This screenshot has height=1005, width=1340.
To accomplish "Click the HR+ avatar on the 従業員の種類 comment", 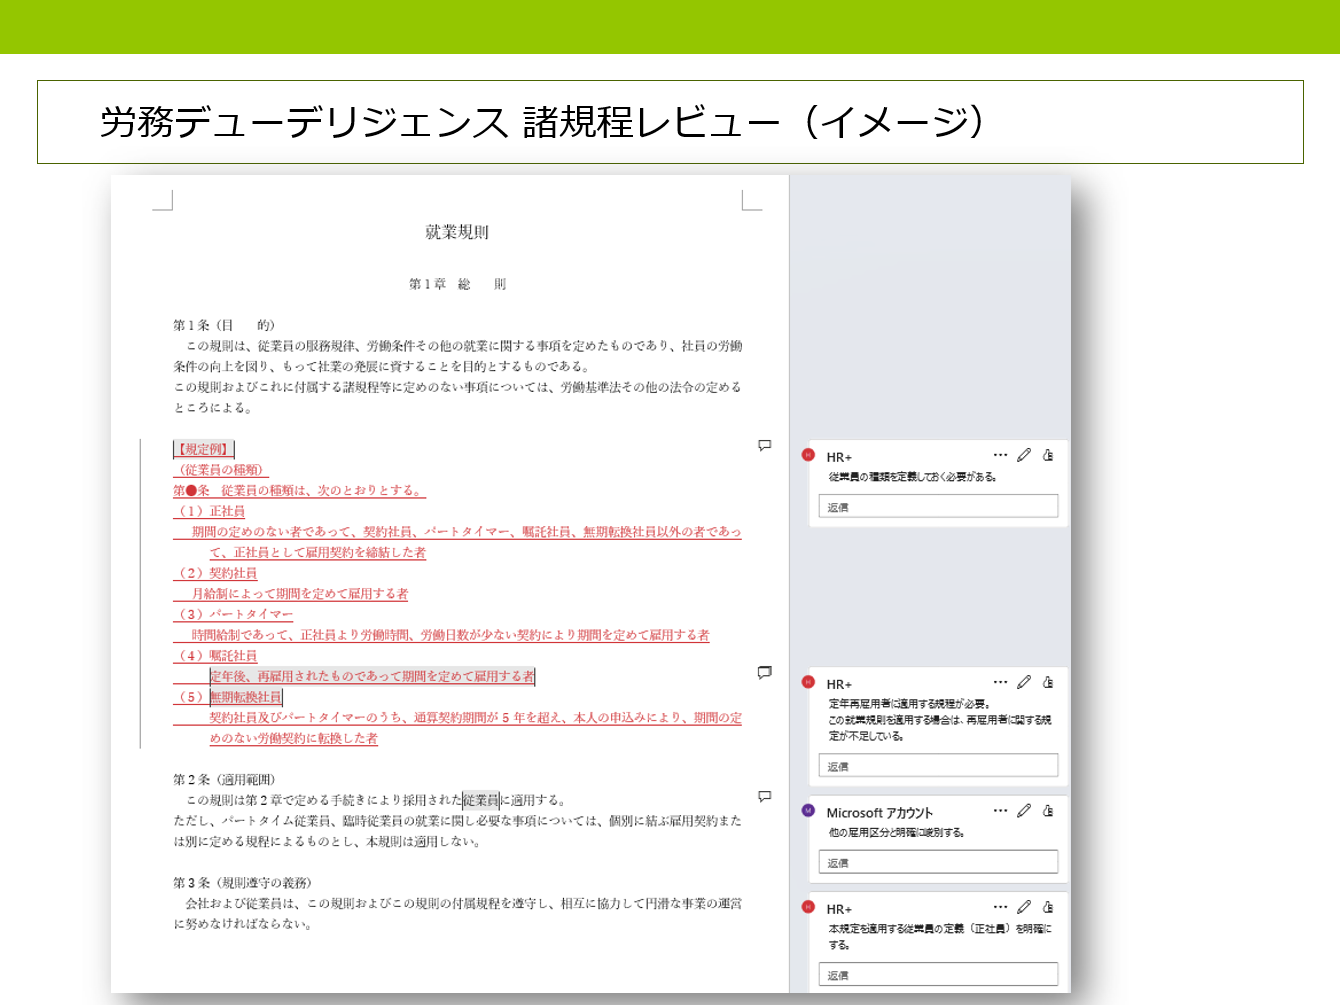I will [808, 455].
